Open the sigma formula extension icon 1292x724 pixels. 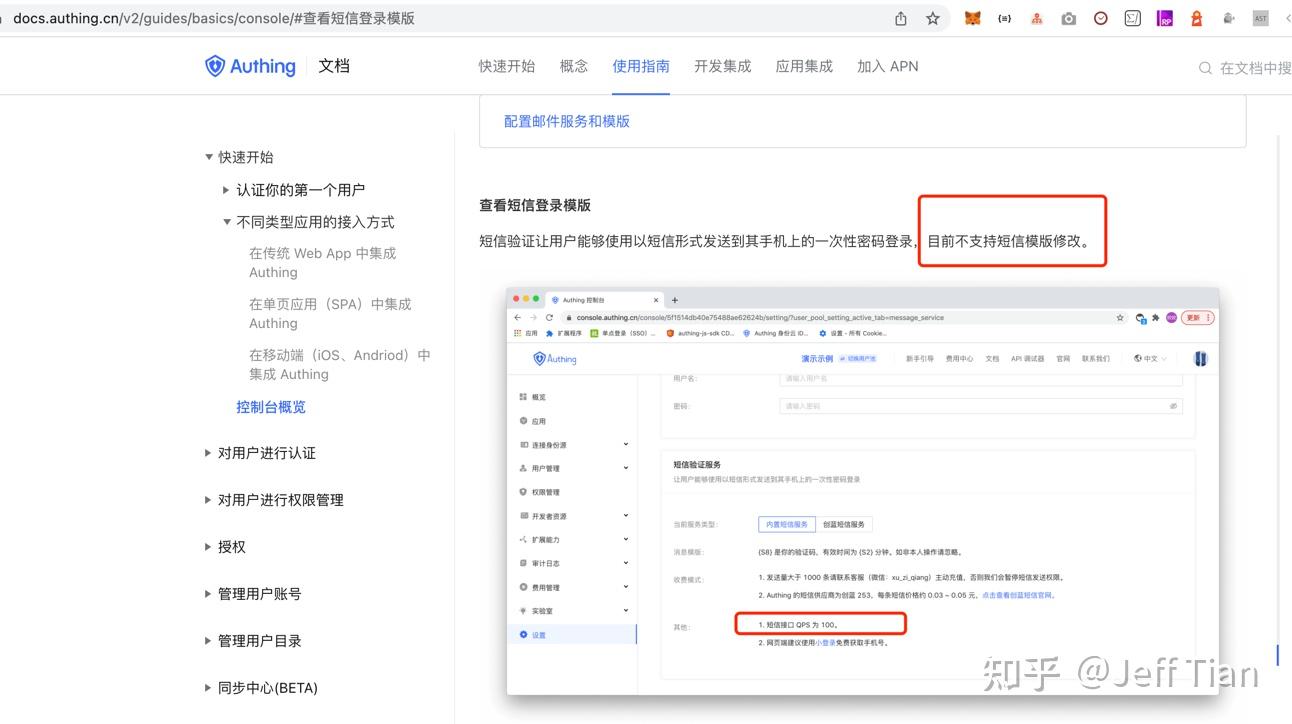click(x=1133, y=18)
